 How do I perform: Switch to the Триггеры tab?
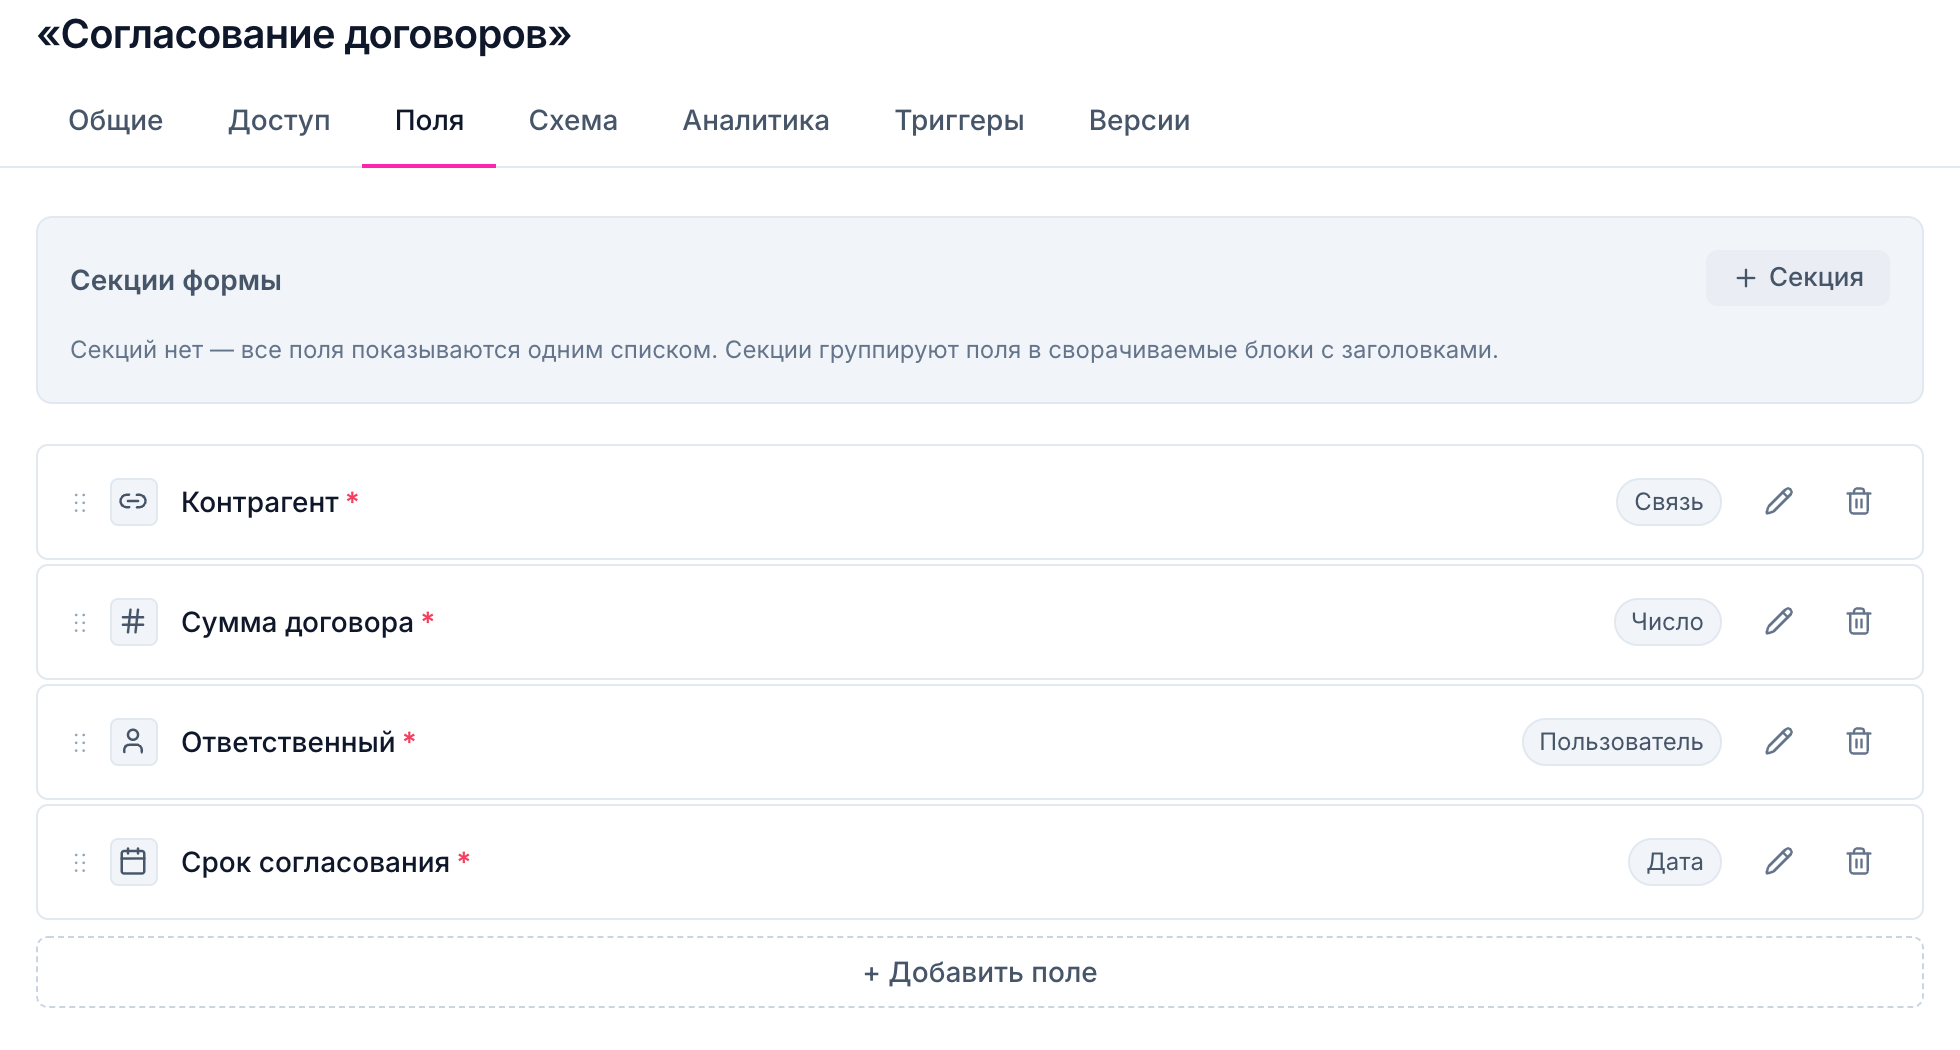pyautogui.click(x=959, y=121)
